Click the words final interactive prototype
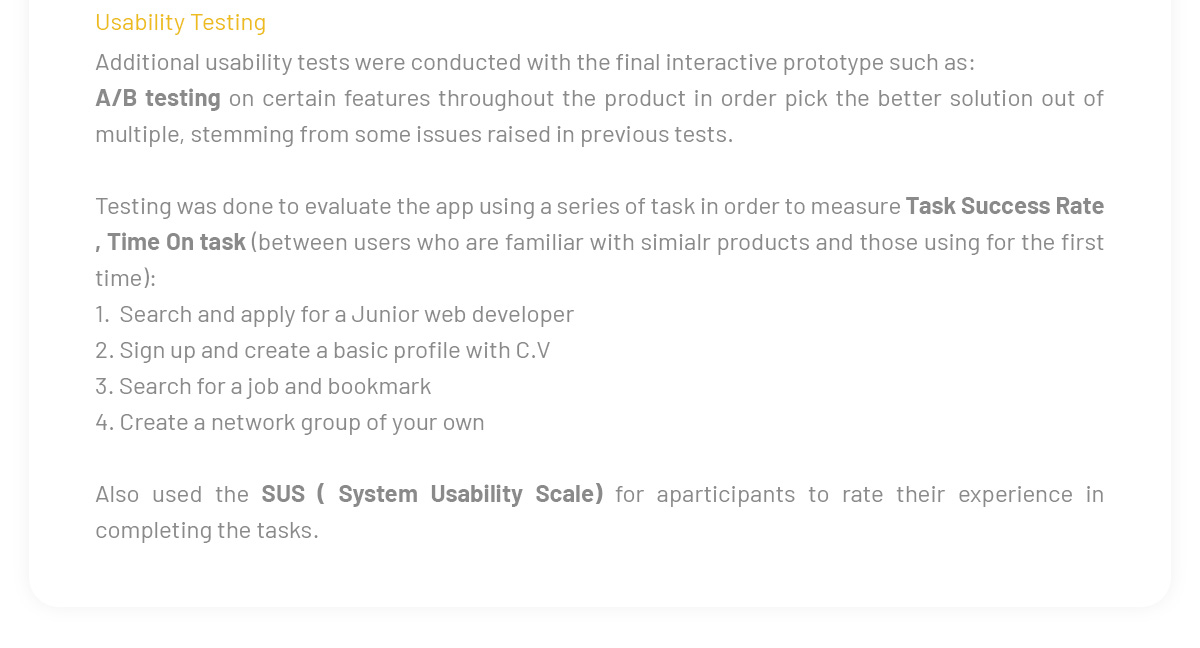 pyautogui.click(x=716, y=62)
